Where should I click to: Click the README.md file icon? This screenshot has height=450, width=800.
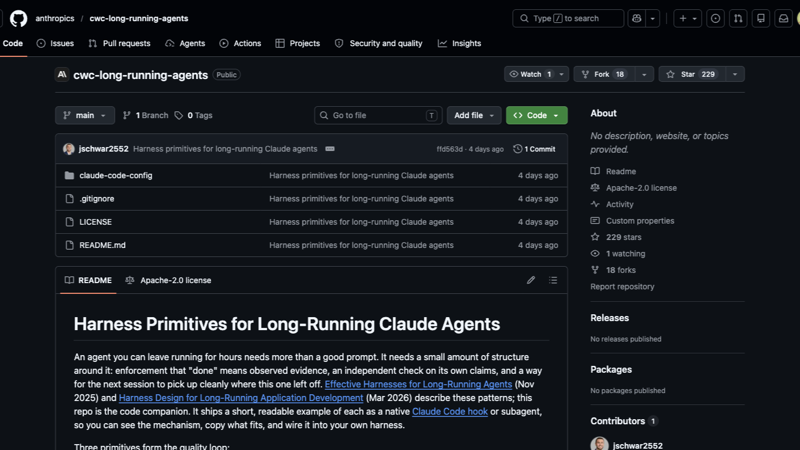click(69, 245)
